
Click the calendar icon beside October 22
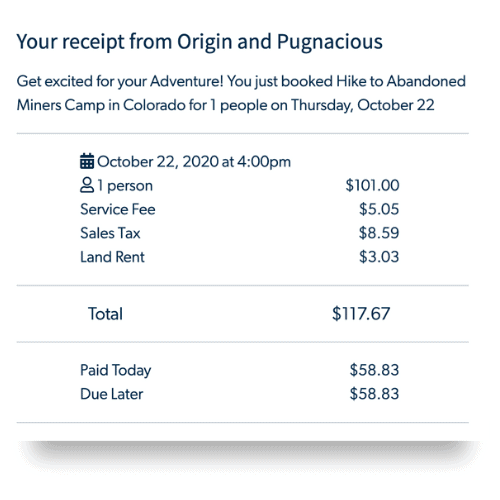(x=87, y=161)
